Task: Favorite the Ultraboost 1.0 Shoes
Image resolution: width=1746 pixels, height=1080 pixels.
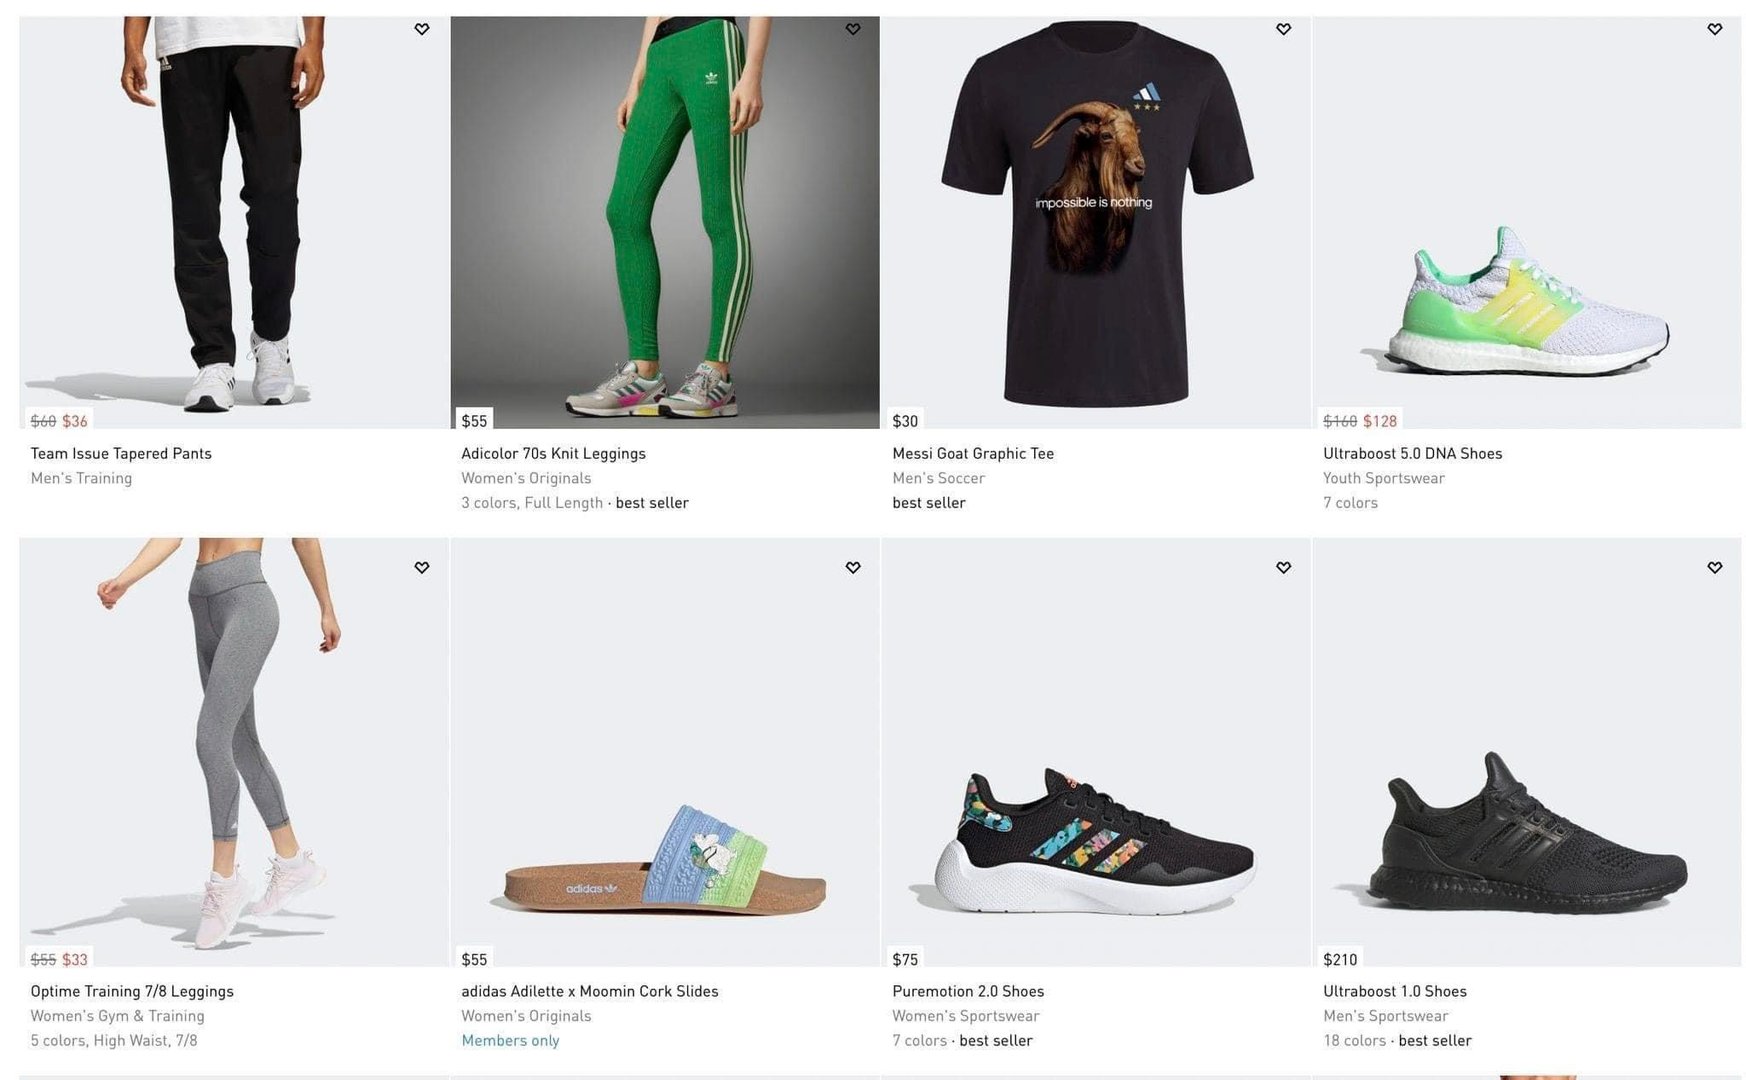Action: tap(1715, 567)
